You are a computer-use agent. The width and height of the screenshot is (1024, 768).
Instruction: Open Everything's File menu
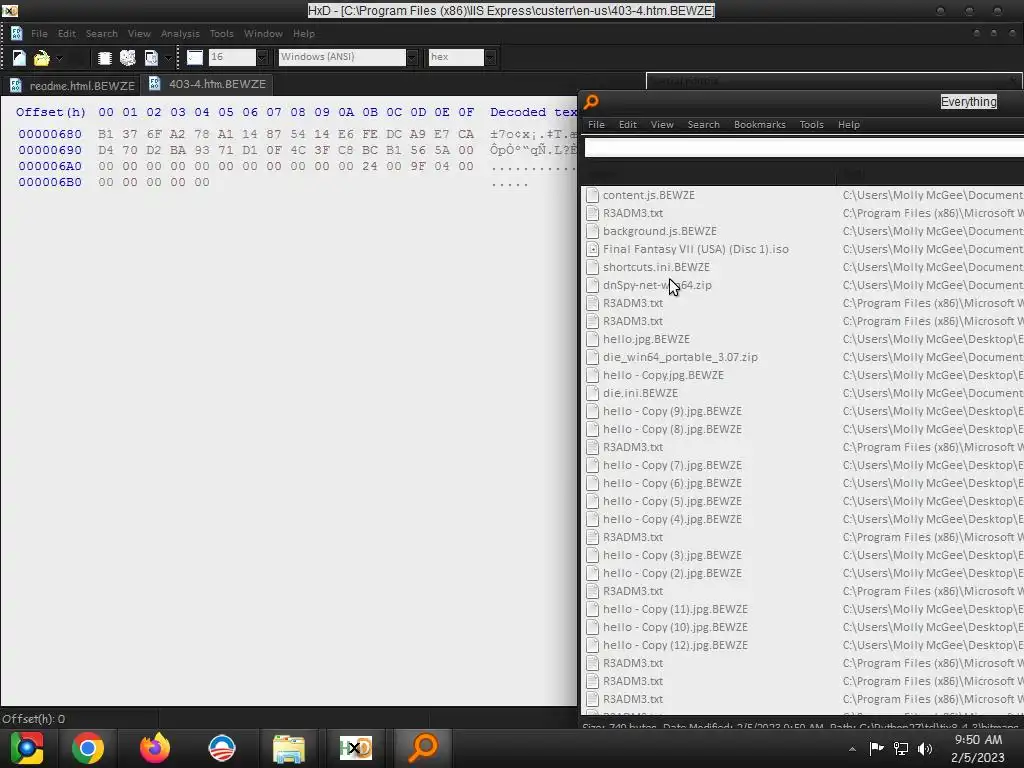coord(596,124)
